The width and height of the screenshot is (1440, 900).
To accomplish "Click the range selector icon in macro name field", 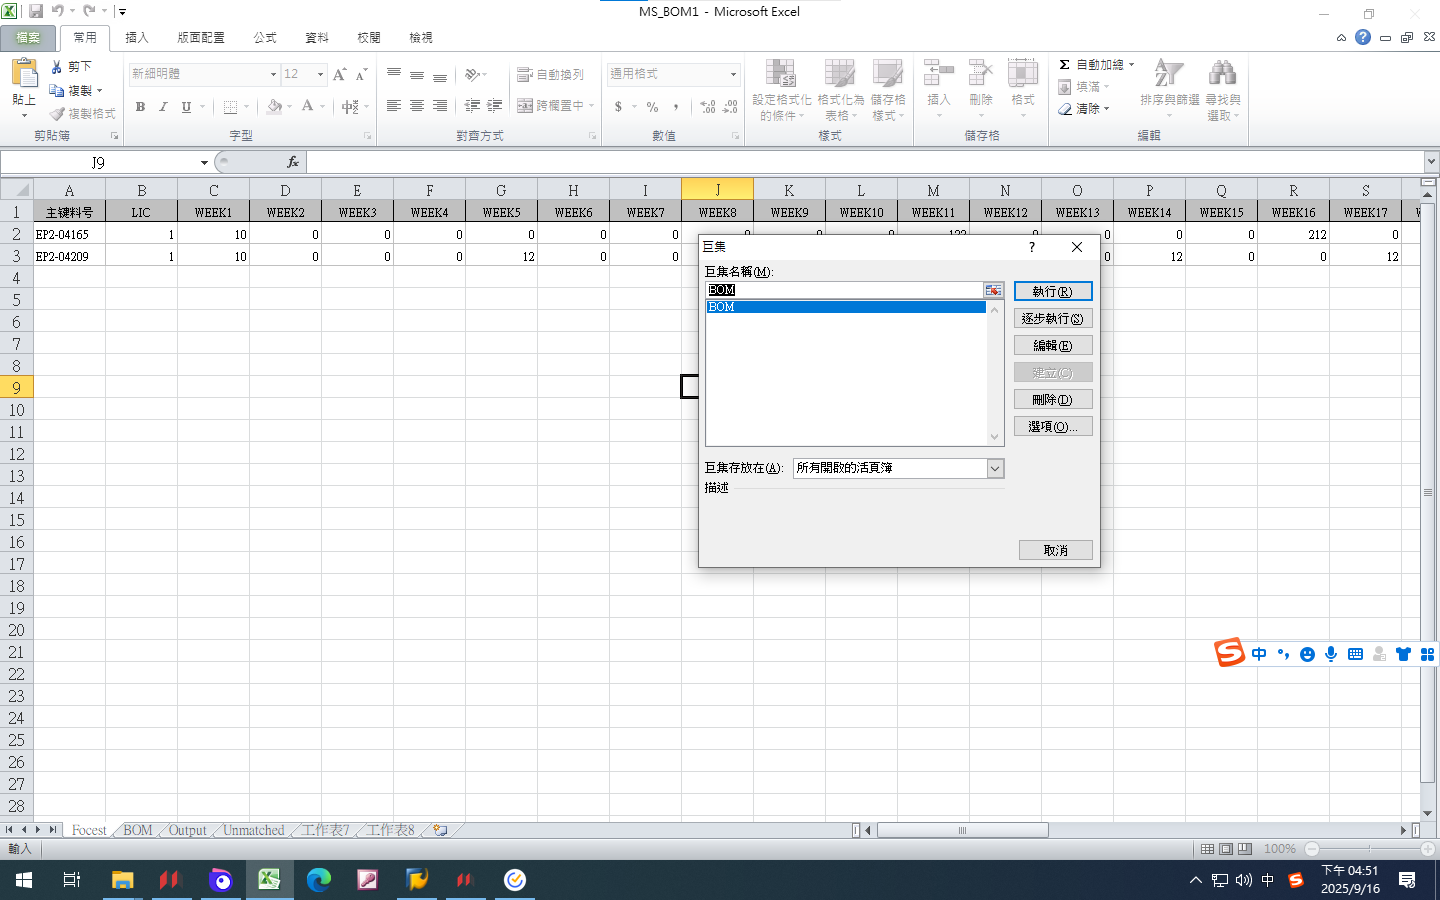I will pyautogui.click(x=993, y=290).
